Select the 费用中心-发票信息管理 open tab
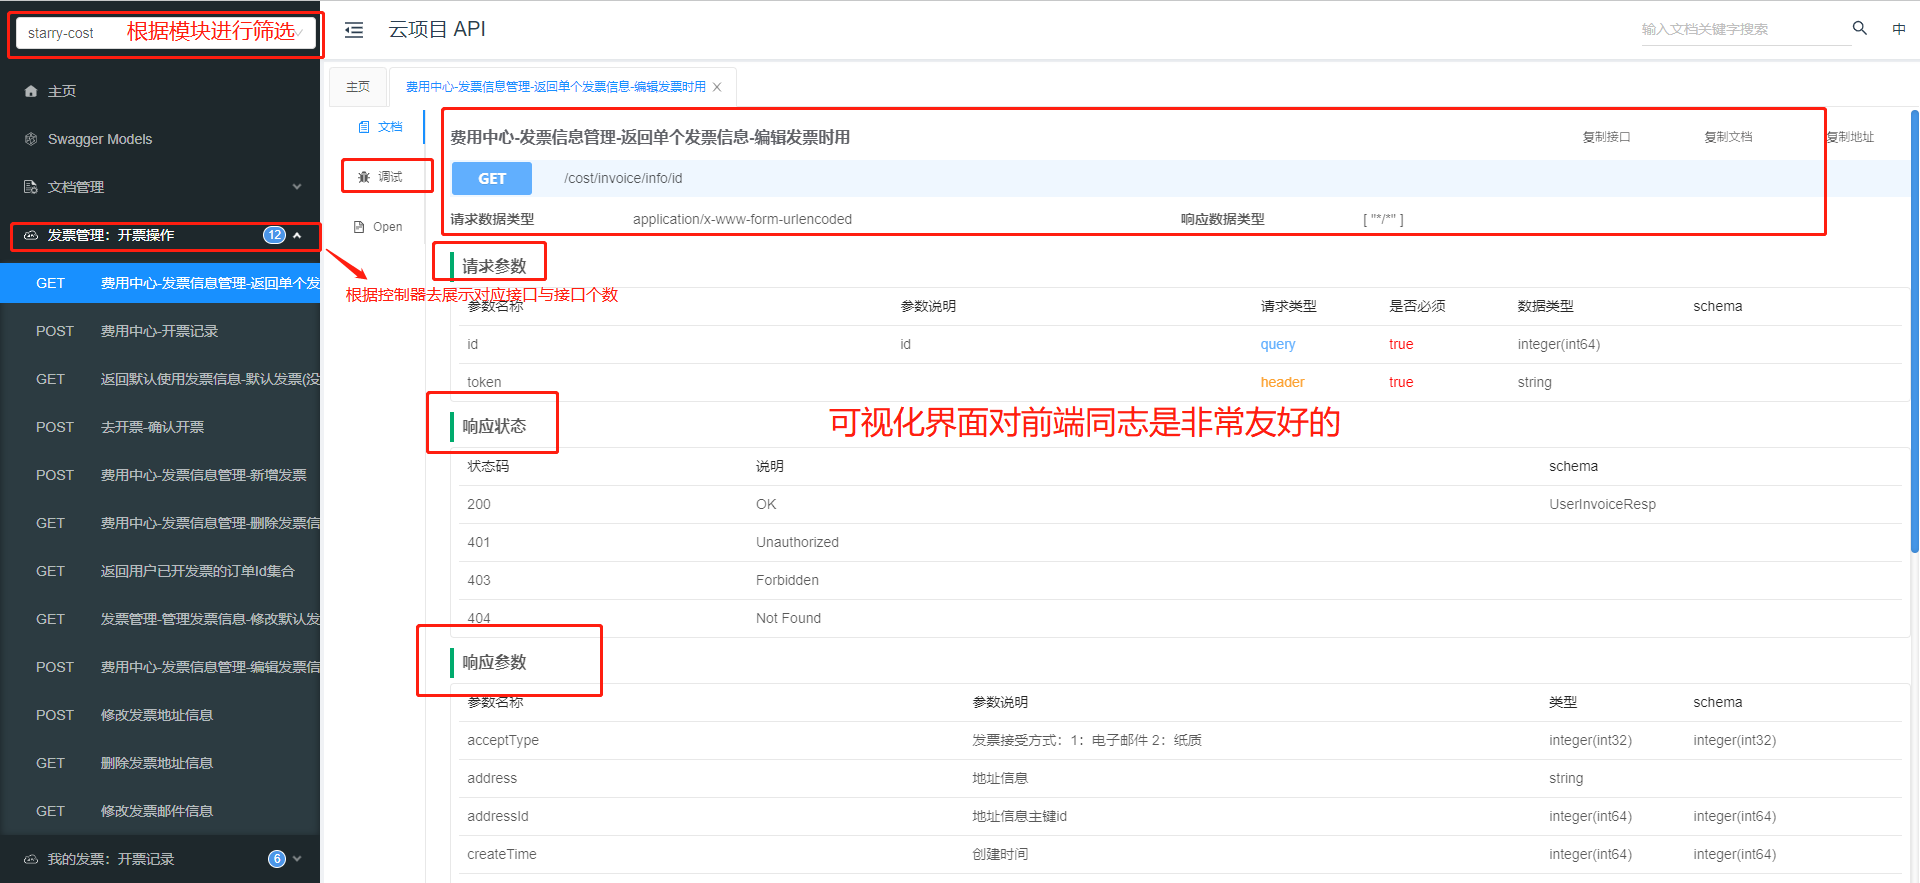The image size is (1920, 883). tap(555, 87)
